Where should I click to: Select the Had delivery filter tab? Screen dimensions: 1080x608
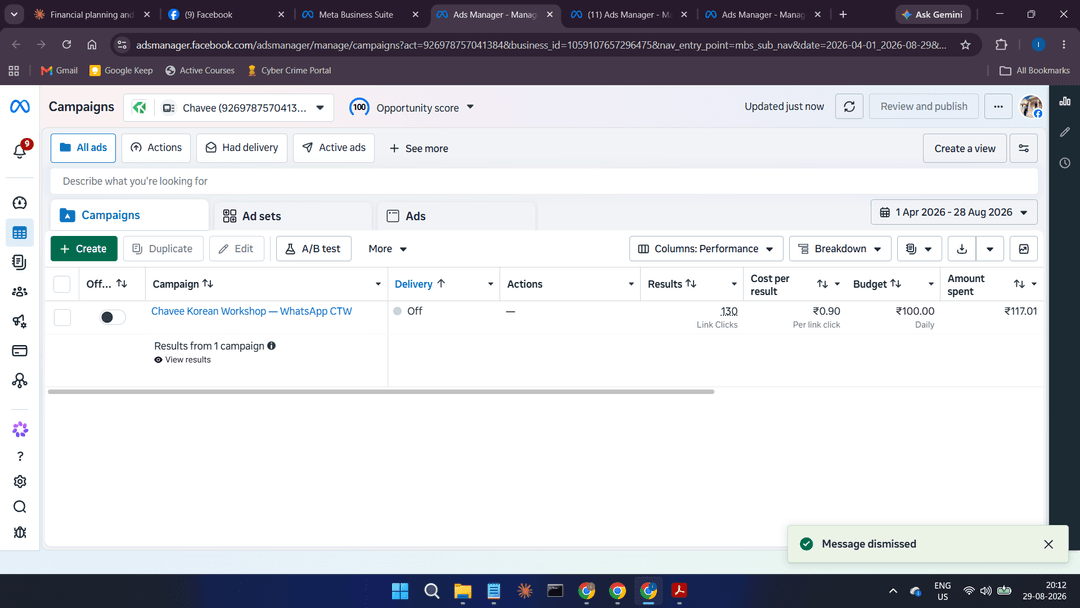[x=242, y=148]
